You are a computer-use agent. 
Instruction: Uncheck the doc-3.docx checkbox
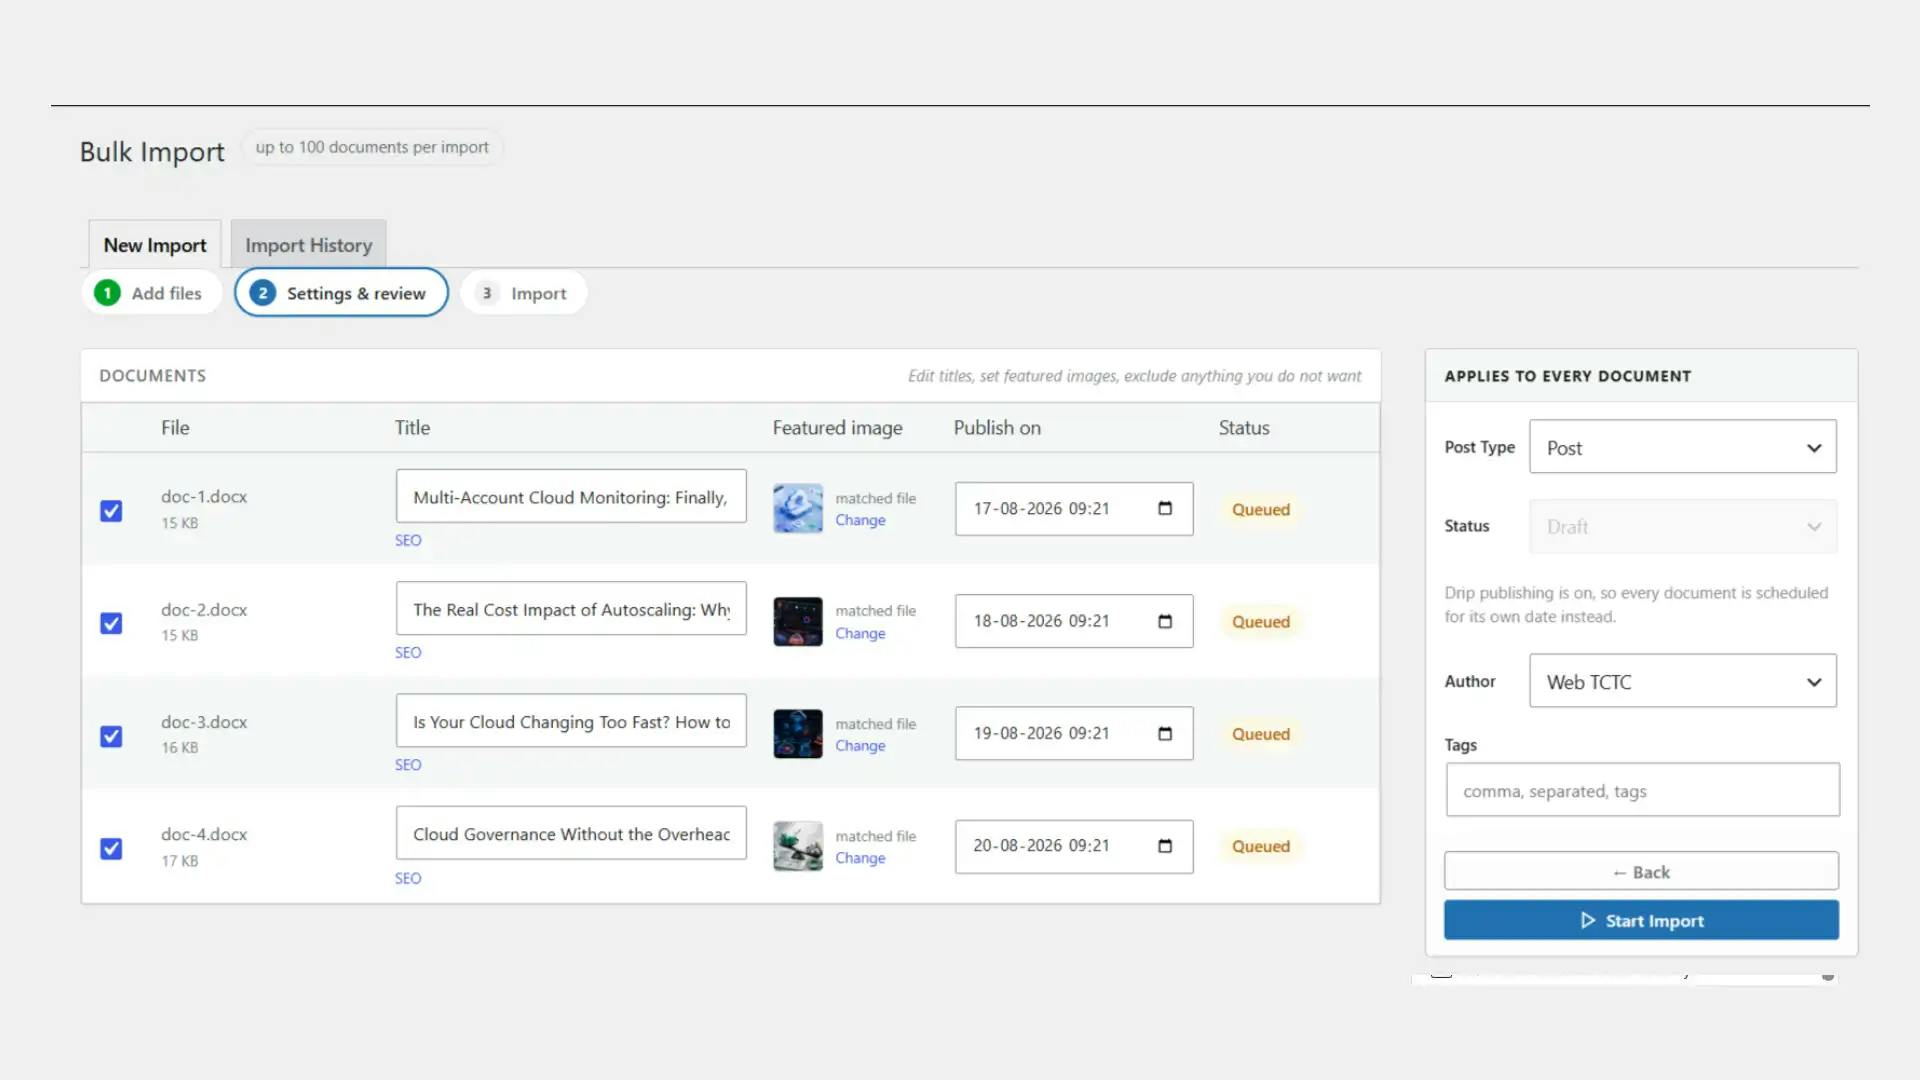click(x=111, y=736)
